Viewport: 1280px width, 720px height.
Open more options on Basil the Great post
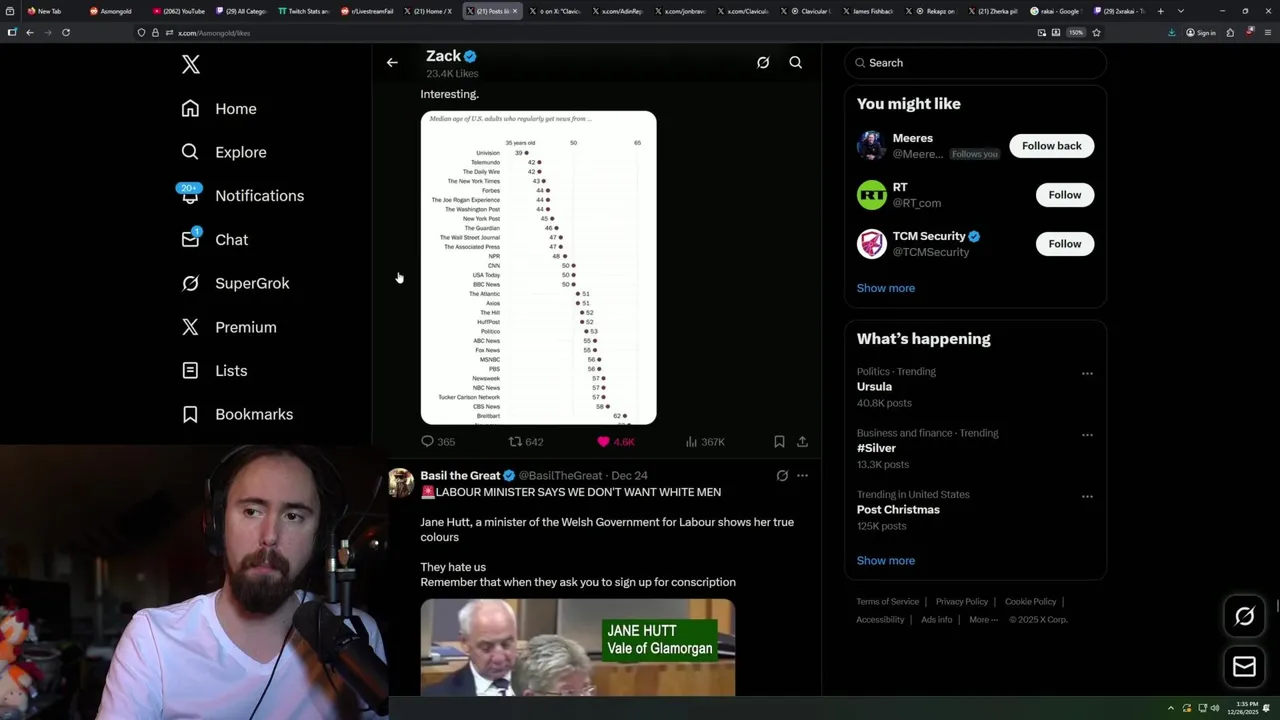(802, 476)
